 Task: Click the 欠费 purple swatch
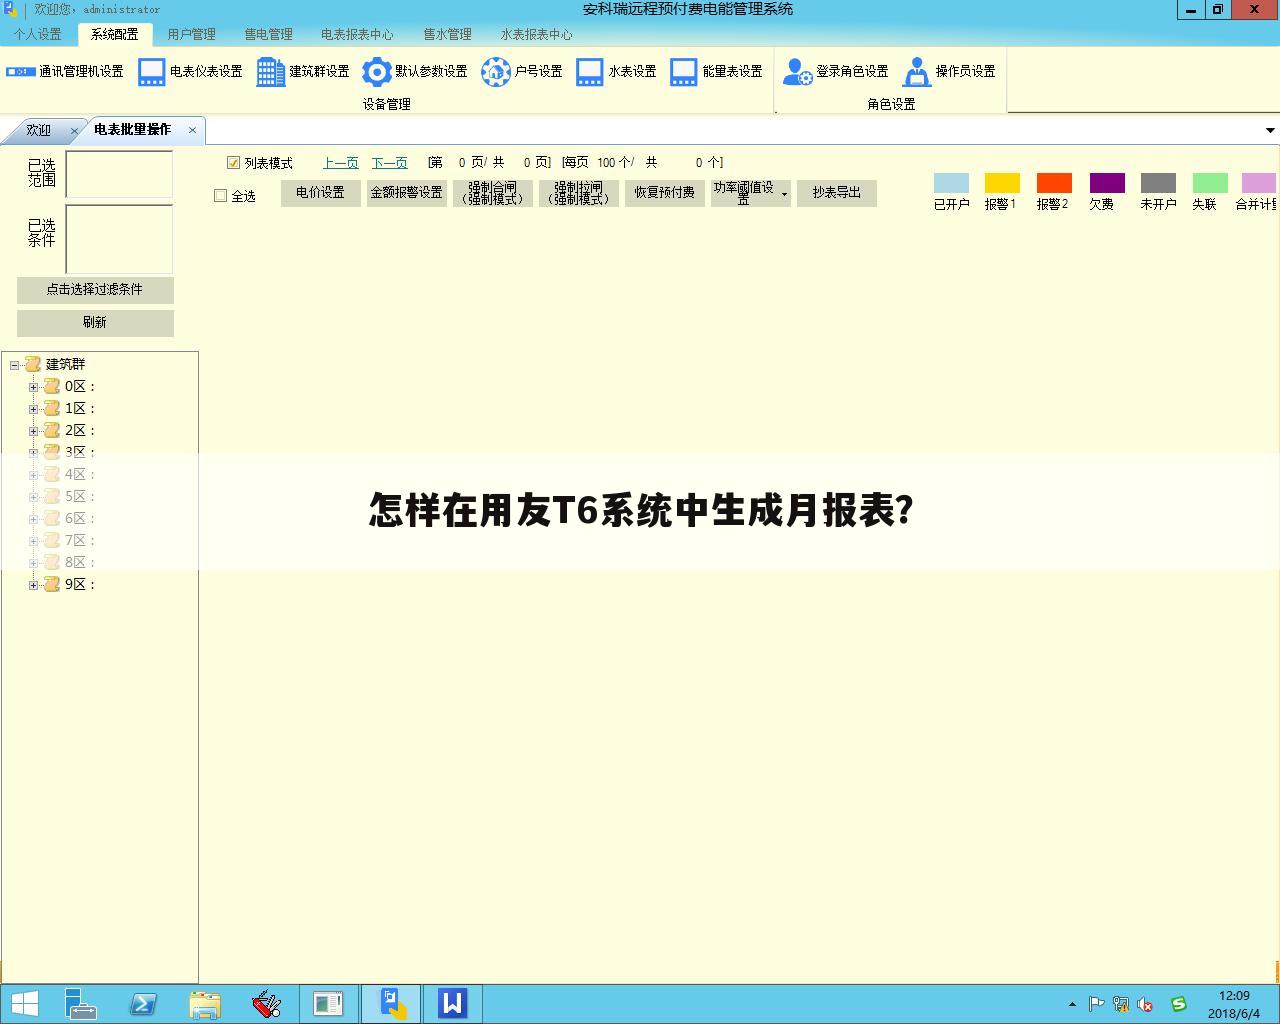(x=1107, y=183)
